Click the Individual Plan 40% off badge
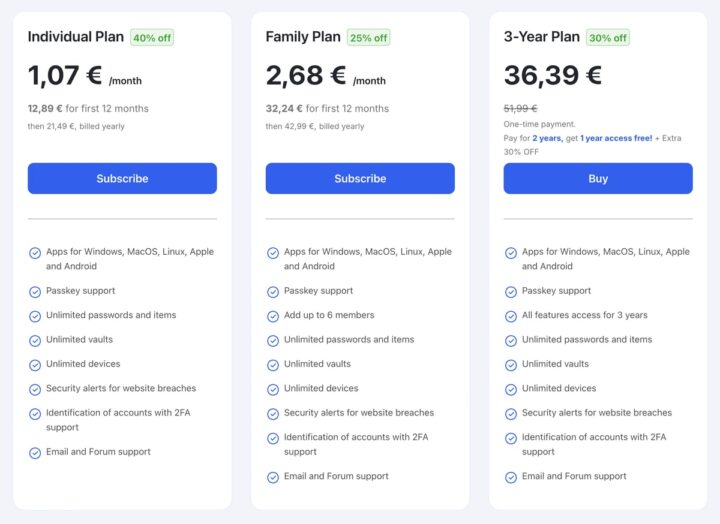720x524 pixels. point(152,38)
